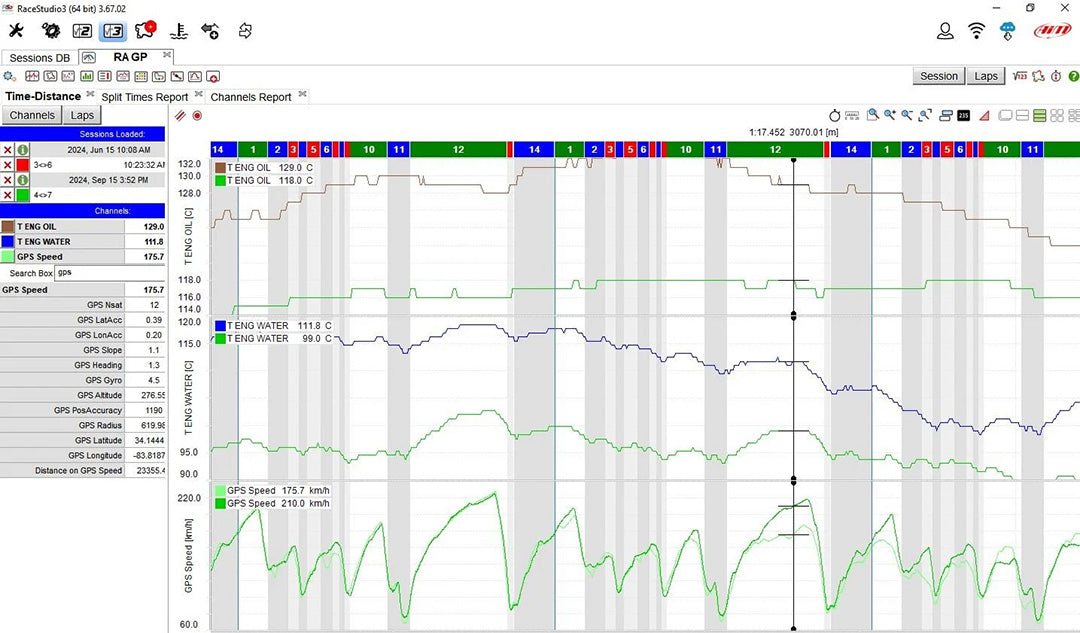Click brown swatch for T ENG OIL channel
Viewport: 1080px width, 633px height.
tap(8, 227)
